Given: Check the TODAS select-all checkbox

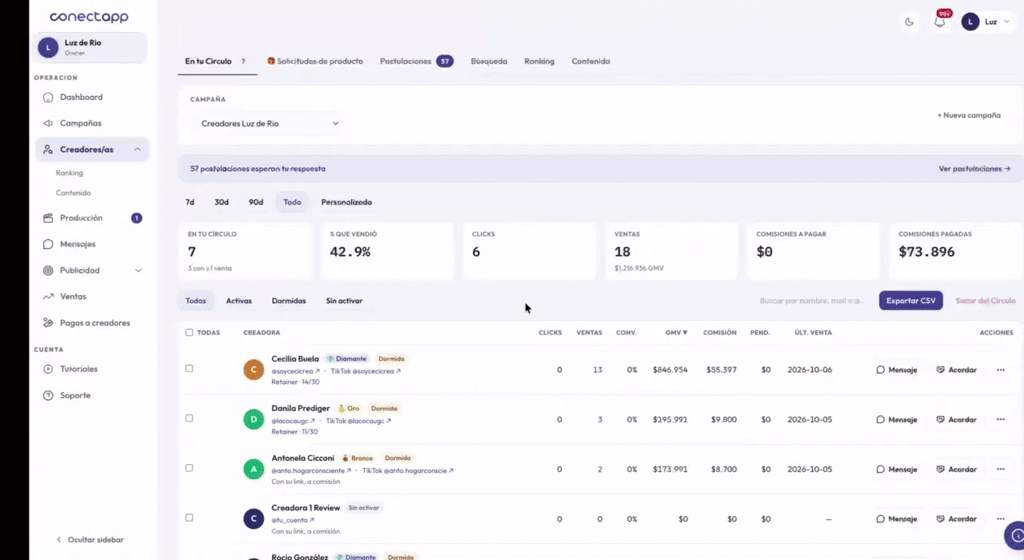Looking at the screenshot, I should tap(189, 333).
